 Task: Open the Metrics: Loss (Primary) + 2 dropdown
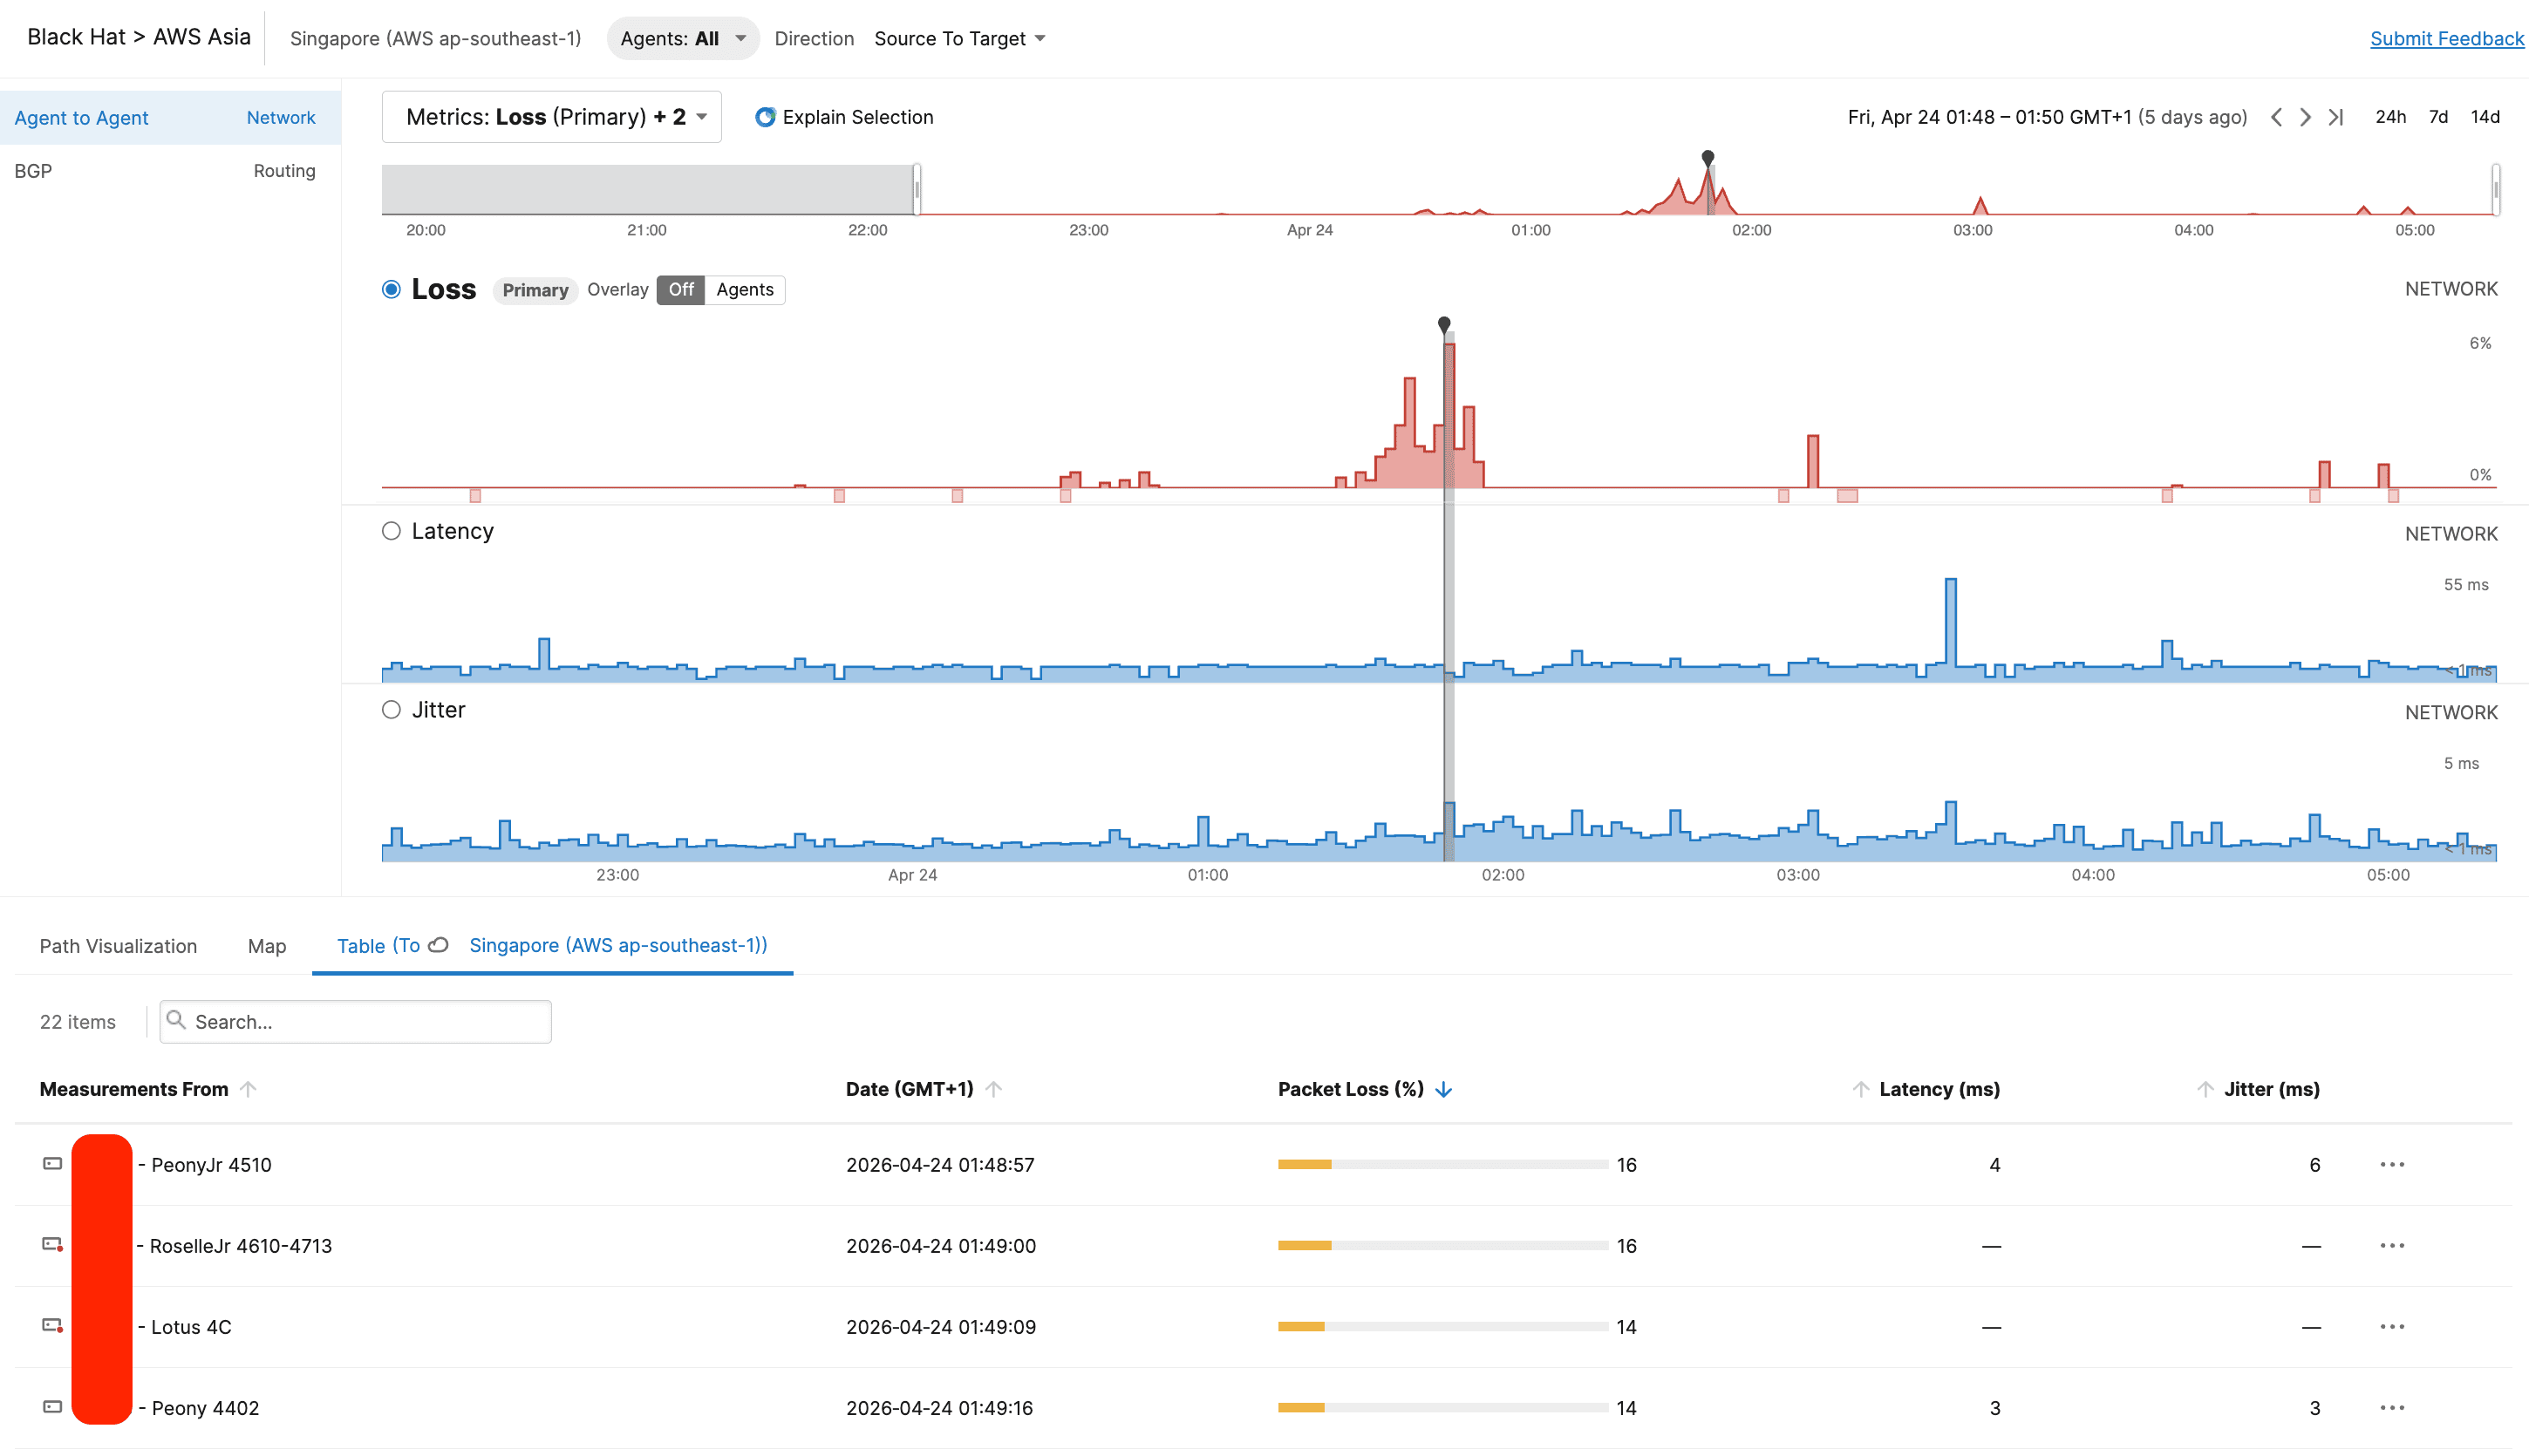click(552, 117)
